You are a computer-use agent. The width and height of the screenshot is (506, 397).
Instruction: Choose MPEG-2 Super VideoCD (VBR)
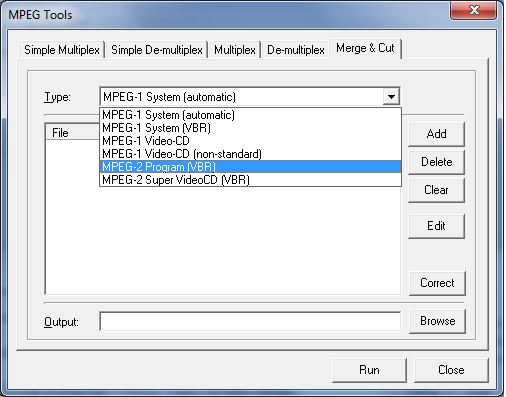click(250, 180)
